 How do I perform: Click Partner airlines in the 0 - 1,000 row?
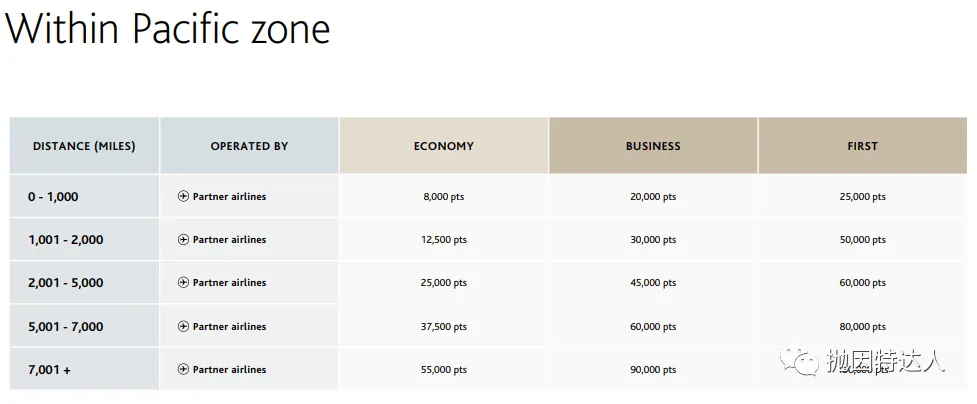[229, 197]
